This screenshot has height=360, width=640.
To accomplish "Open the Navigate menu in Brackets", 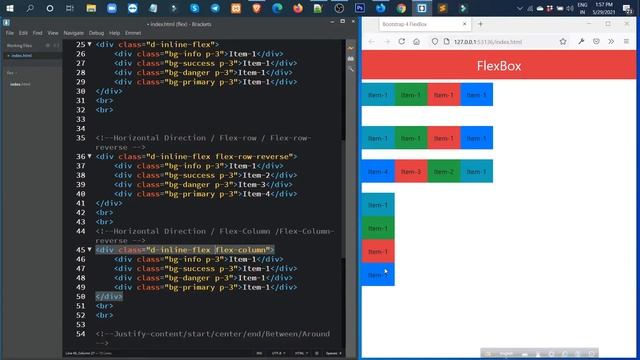I will point(73,33).
